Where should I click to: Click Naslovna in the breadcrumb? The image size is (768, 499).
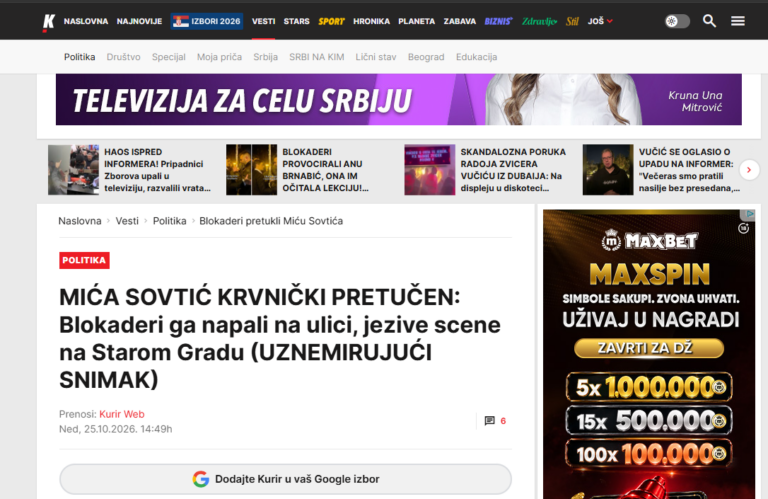click(80, 221)
